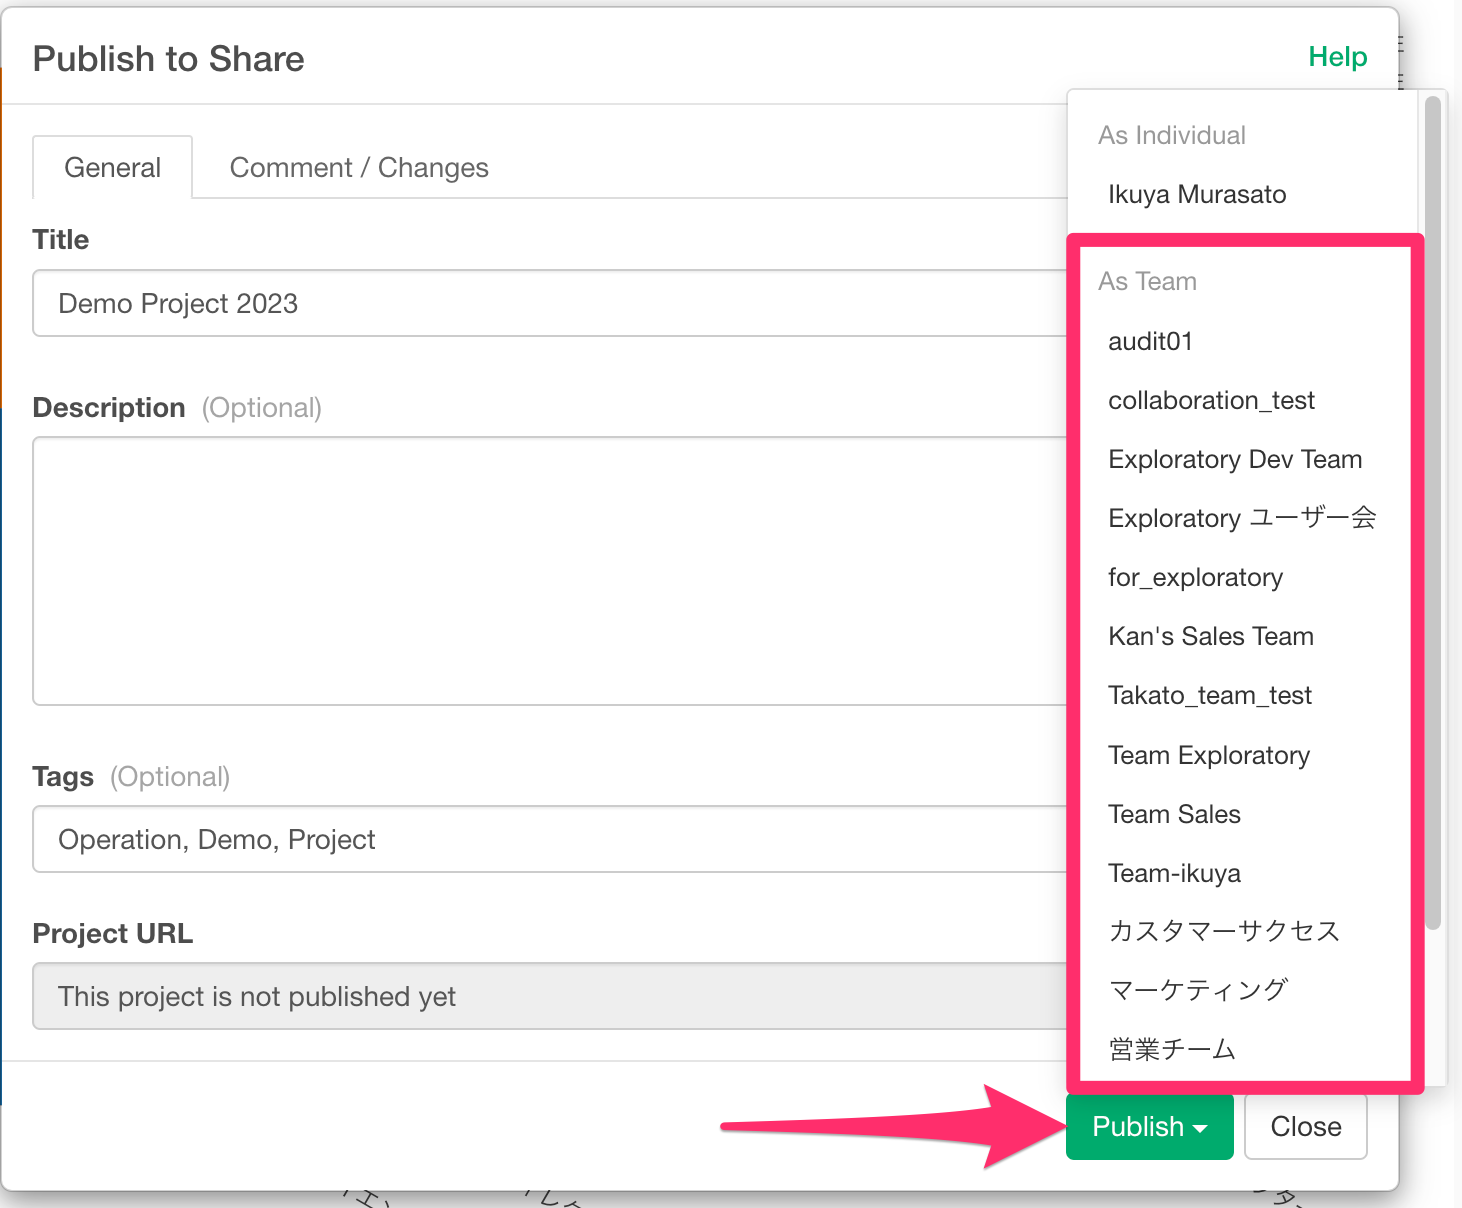The height and width of the screenshot is (1208, 1462).
Task: Click the Tags input field
Action: click(x=550, y=840)
